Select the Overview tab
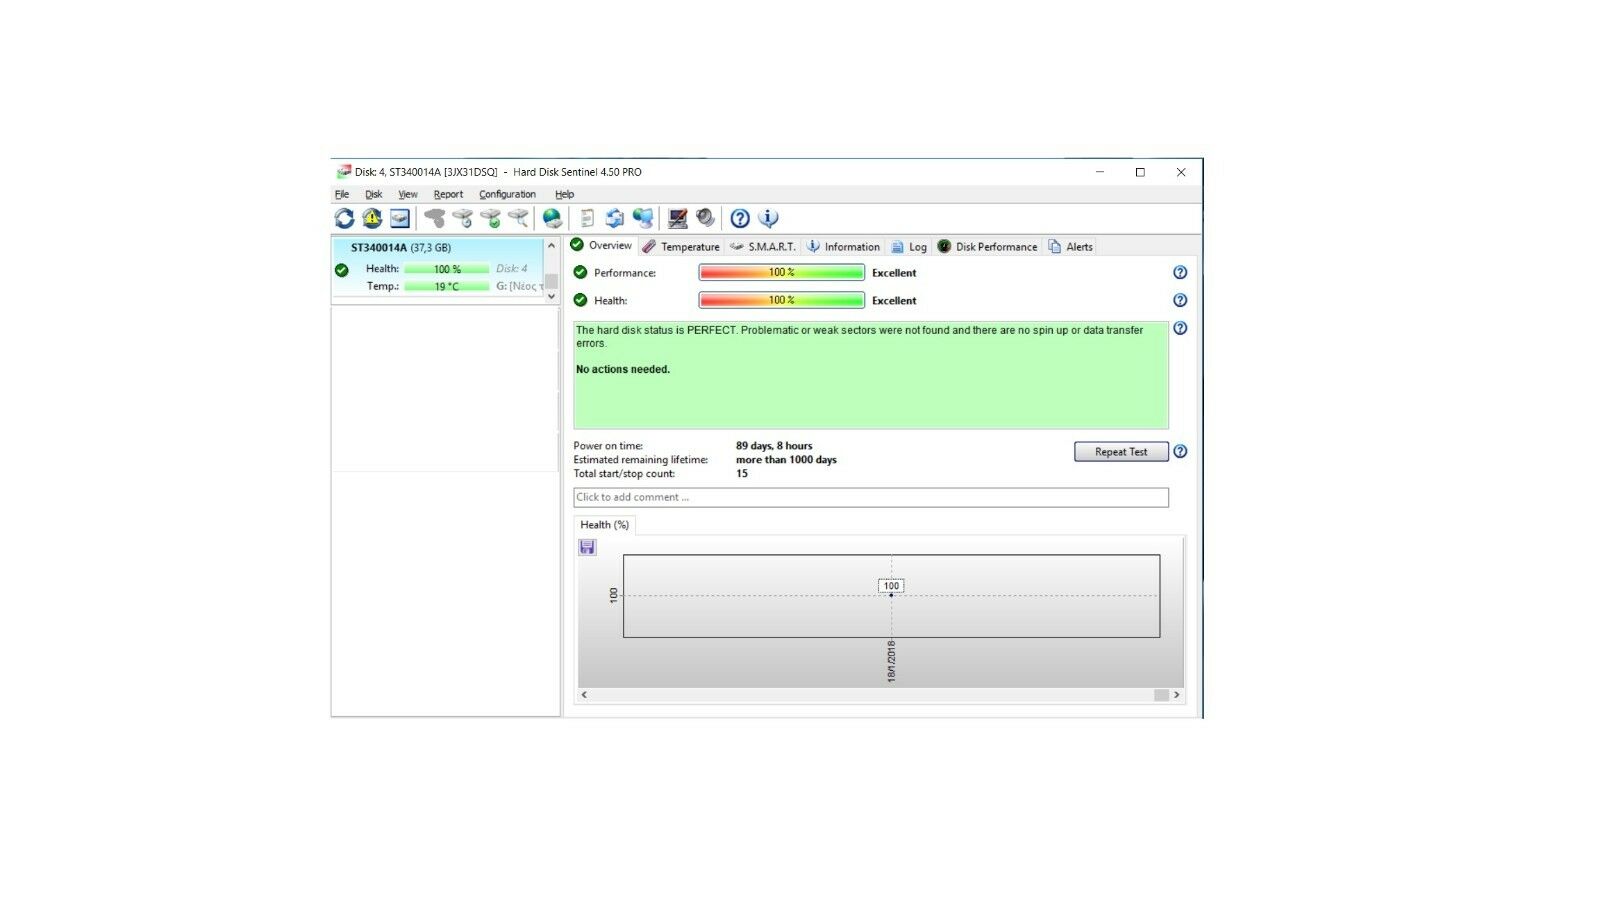Screen dimensions: 1600x900 coord(602,245)
